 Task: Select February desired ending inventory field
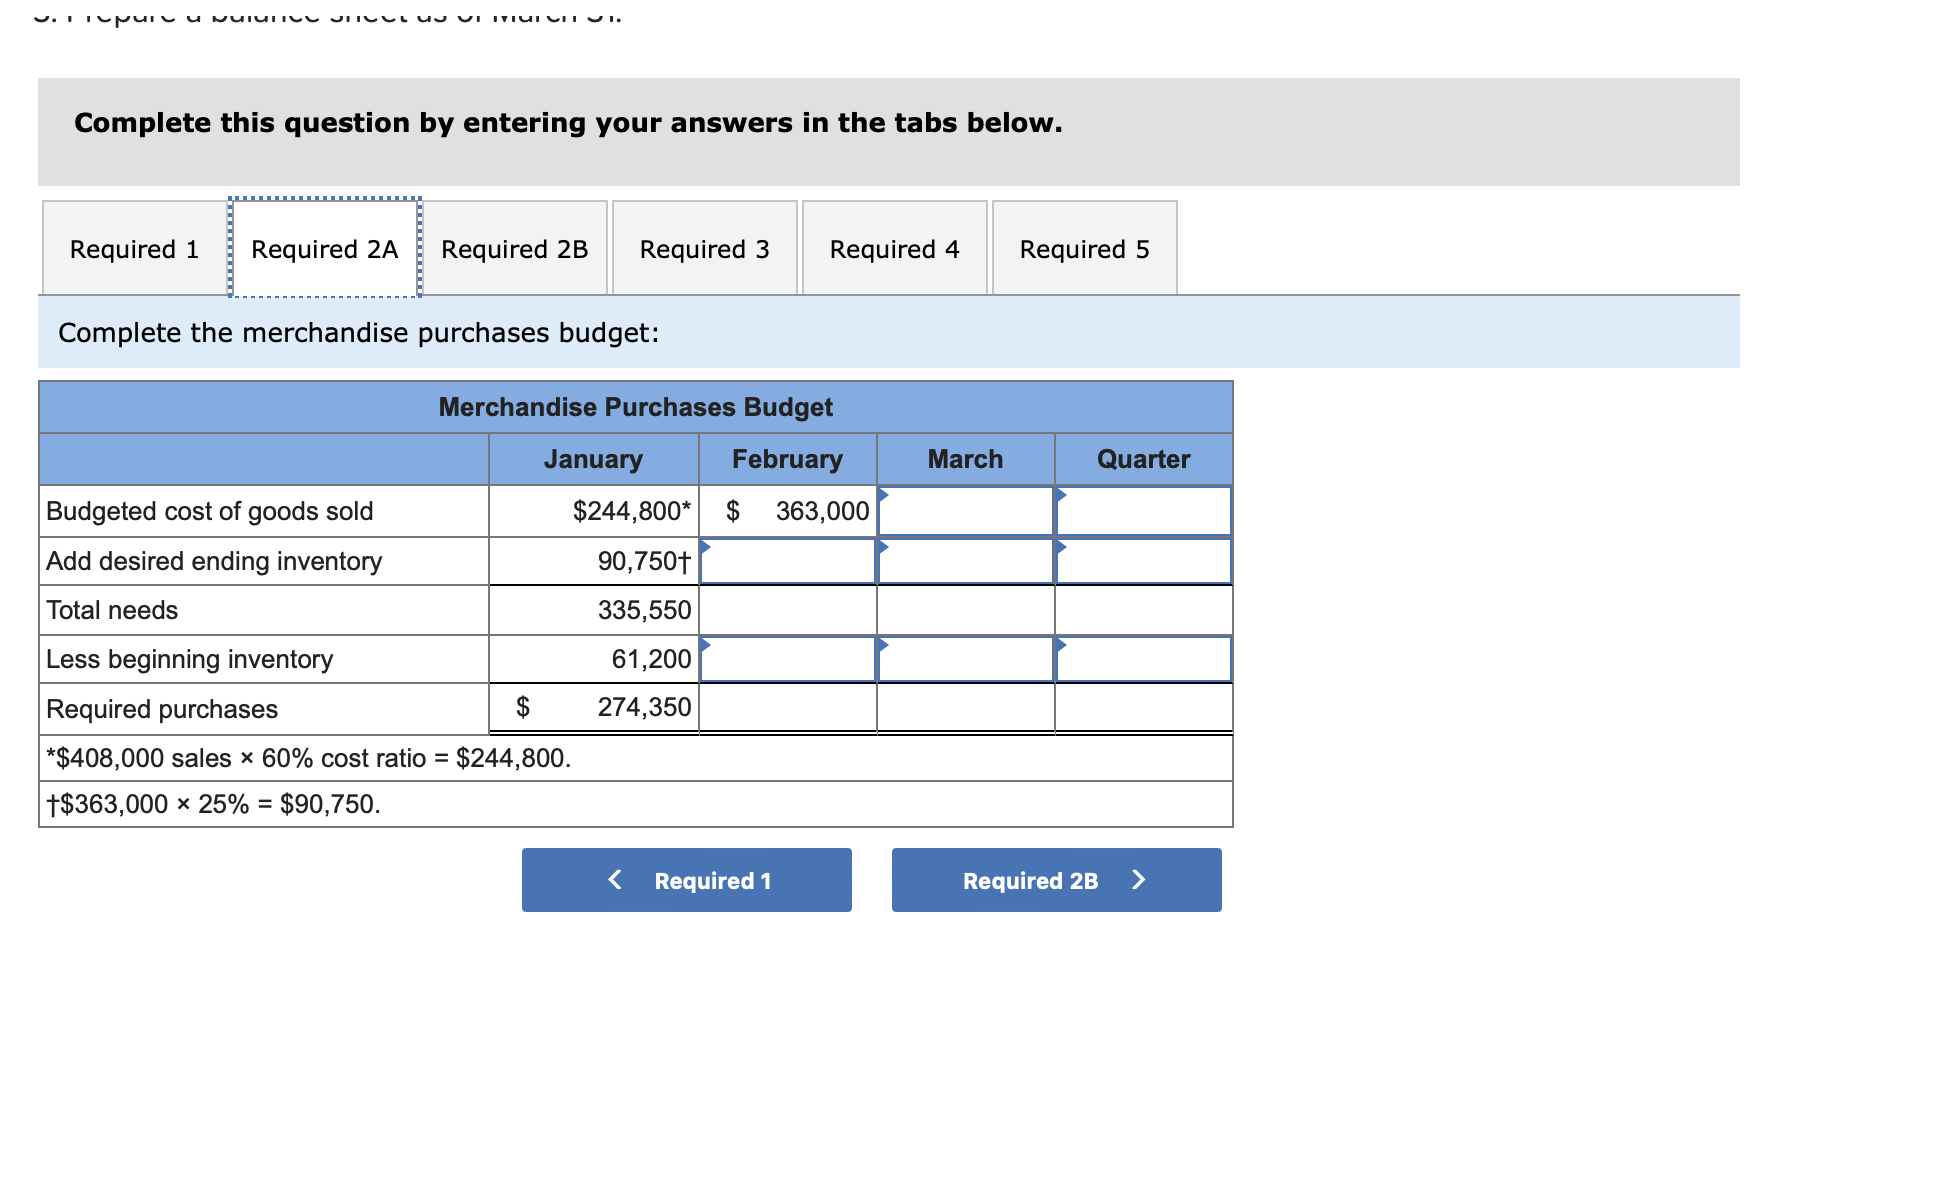click(788, 561)
